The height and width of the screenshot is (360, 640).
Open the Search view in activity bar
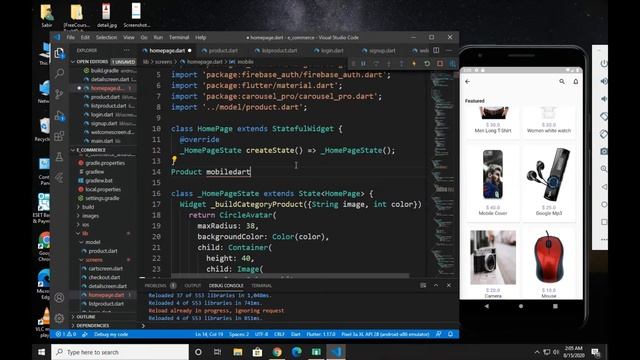coord(59,73)
